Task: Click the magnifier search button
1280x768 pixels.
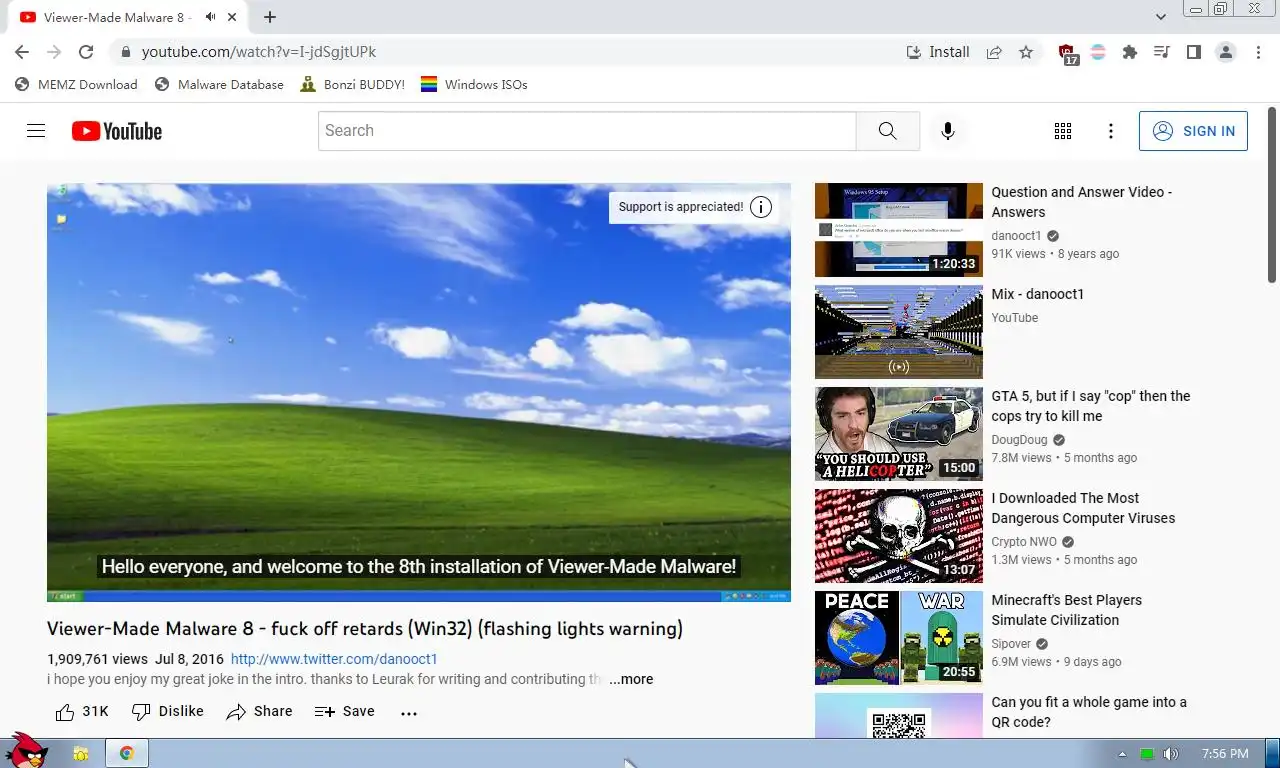Action: coord(888,131)
